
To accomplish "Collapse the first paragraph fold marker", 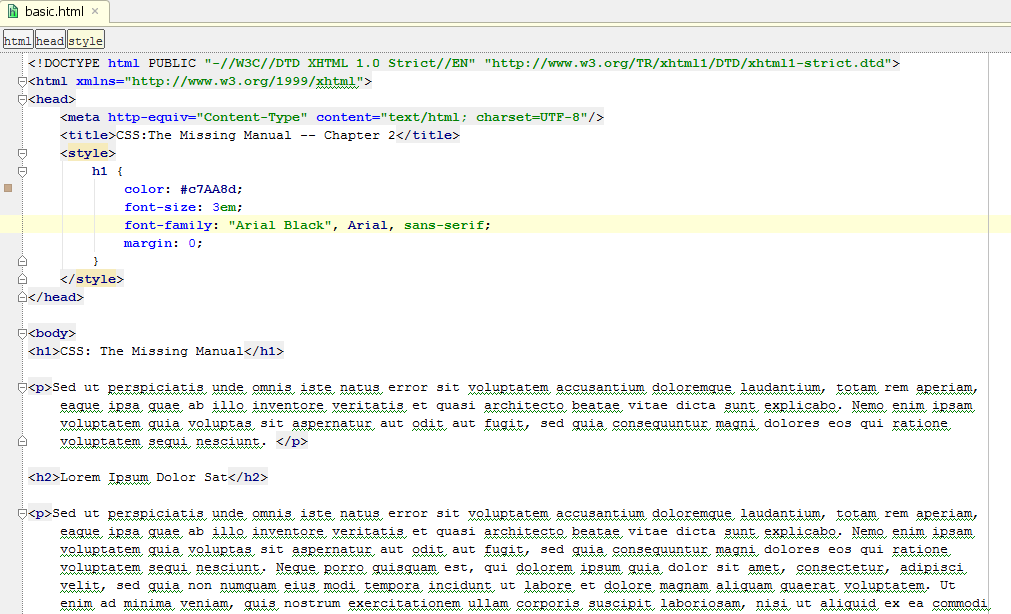I will [x=22, y=386].
